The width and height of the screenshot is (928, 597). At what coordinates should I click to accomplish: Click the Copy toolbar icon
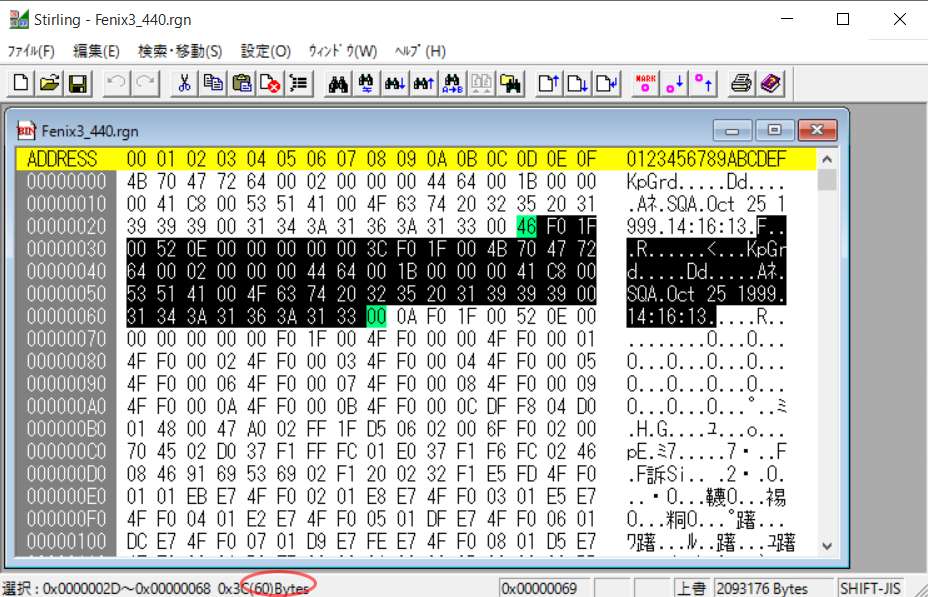tap(213, 84)
